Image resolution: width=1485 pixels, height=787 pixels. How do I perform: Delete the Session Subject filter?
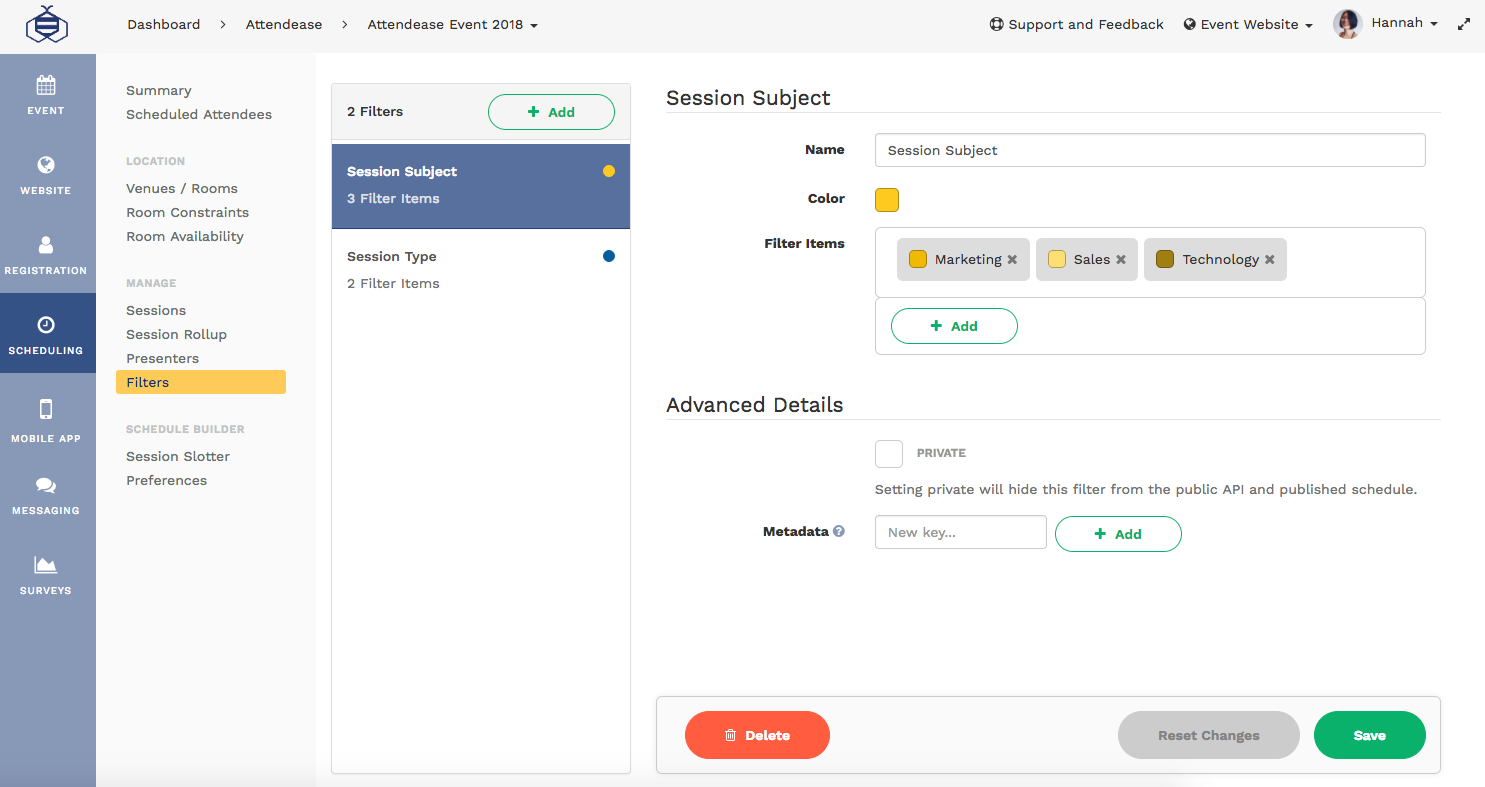(757, 735)
